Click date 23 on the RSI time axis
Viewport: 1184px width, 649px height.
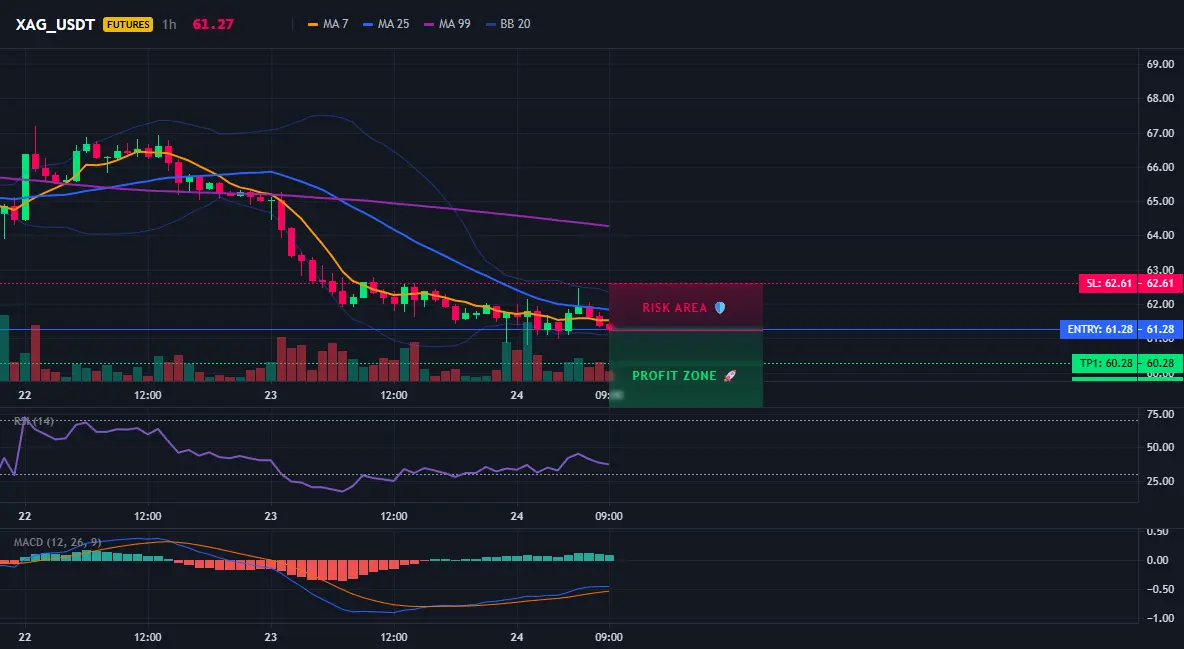270,516
